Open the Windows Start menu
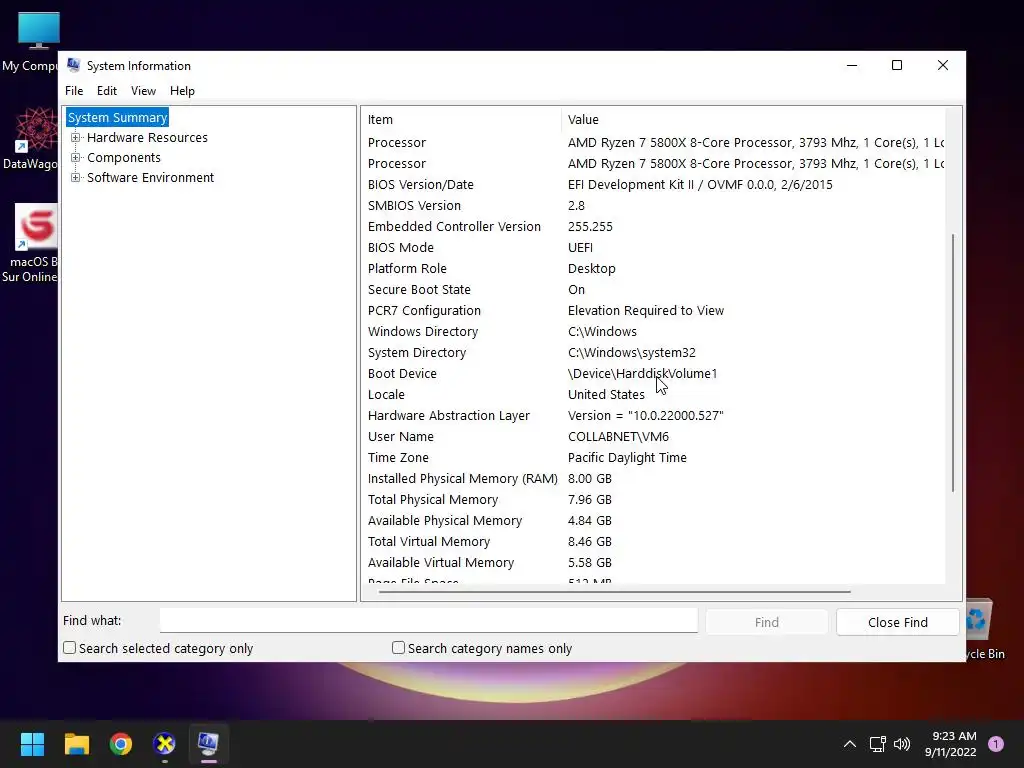The width and height of the screenshot is (1024, 768). pyautogui.click(x=32, y=743)
